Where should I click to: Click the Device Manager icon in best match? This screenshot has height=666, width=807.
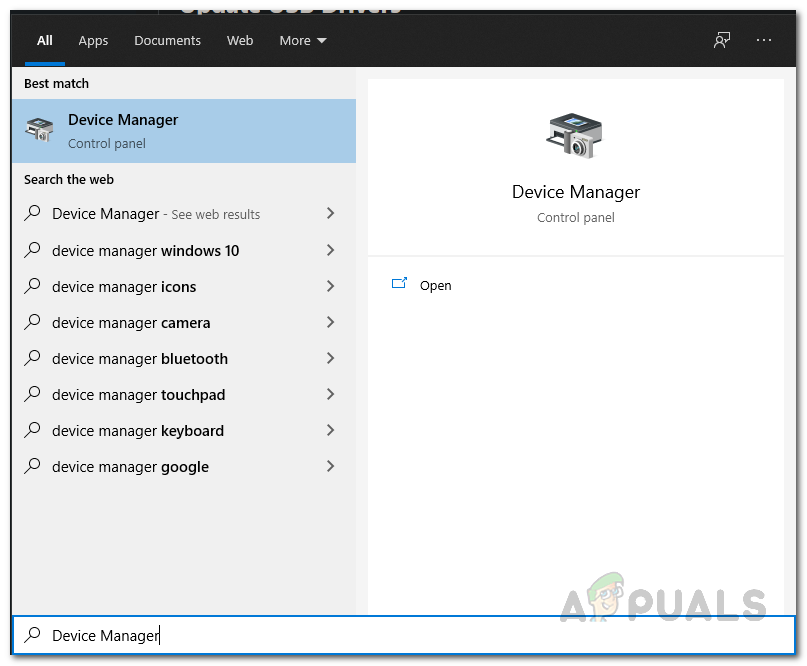[39, 130]
